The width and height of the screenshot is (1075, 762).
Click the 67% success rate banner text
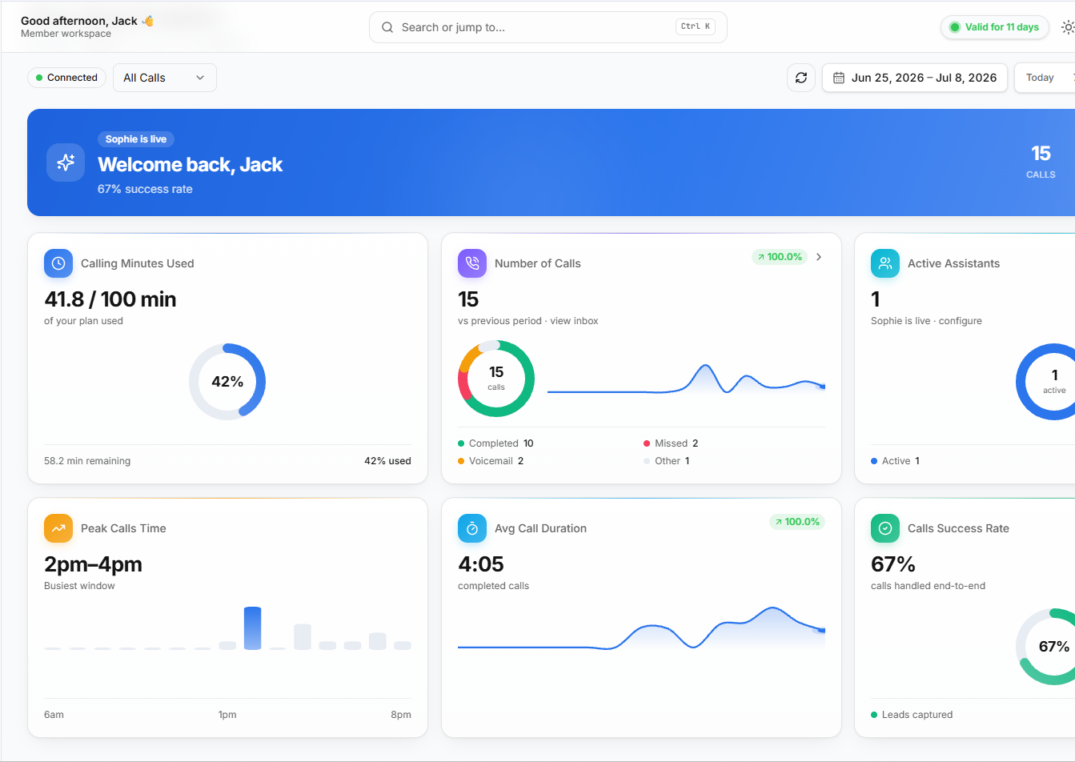pos(145,189)
